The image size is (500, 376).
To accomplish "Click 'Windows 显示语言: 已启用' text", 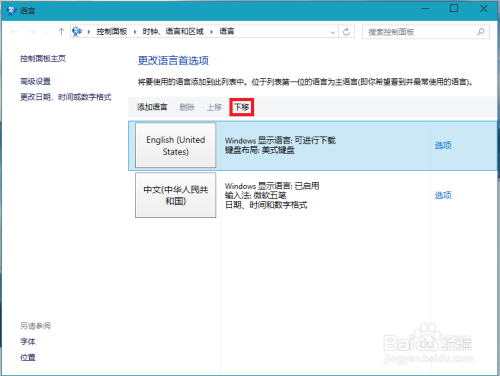I will (x=272, y=186).
